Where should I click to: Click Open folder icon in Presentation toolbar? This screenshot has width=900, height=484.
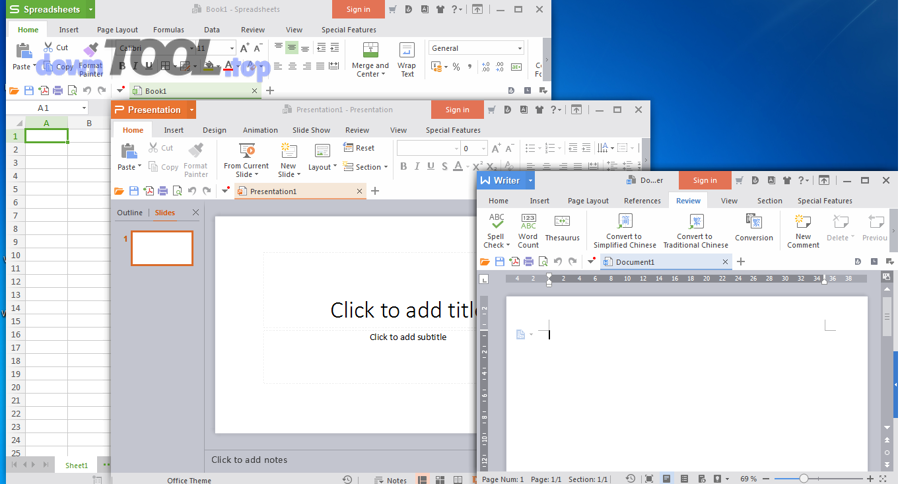pos(119,191)
